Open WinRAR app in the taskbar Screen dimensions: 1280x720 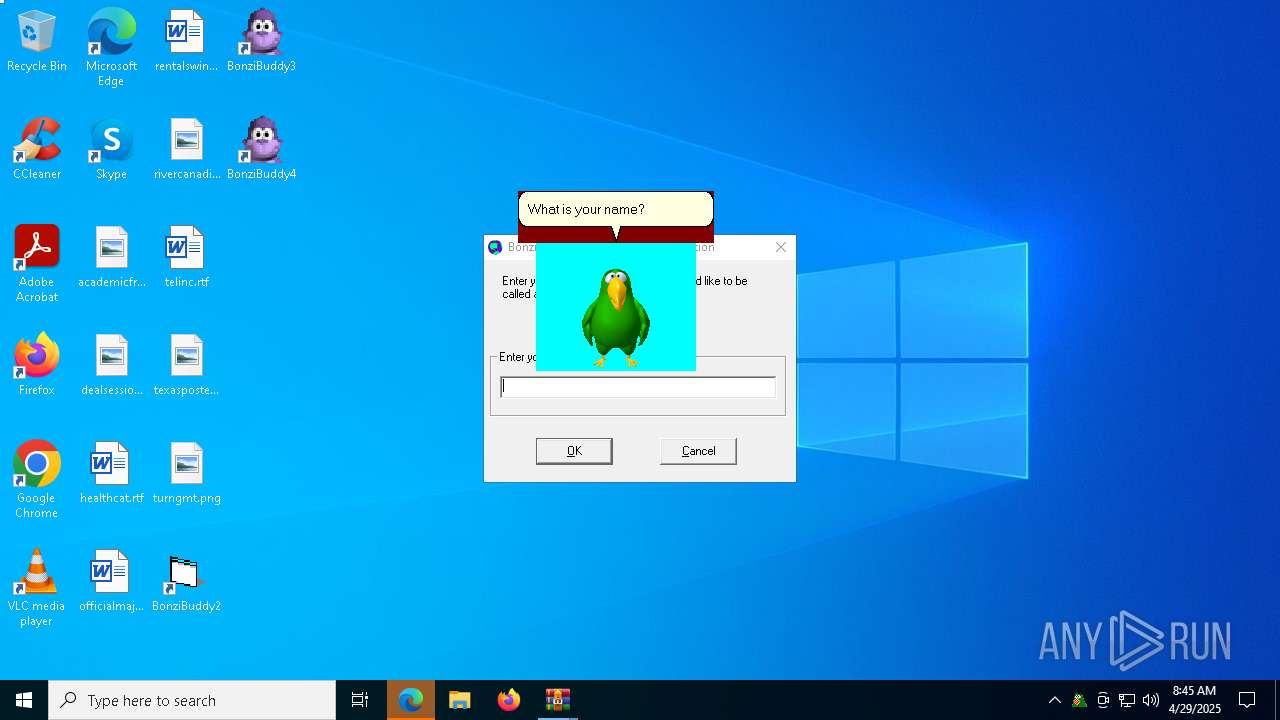pyautogui.click(x=557, y=700)
